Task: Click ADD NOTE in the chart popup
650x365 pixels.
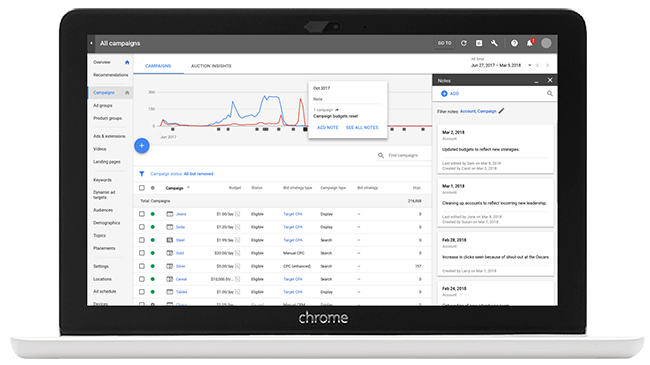Action: click(x=327, y=128)
